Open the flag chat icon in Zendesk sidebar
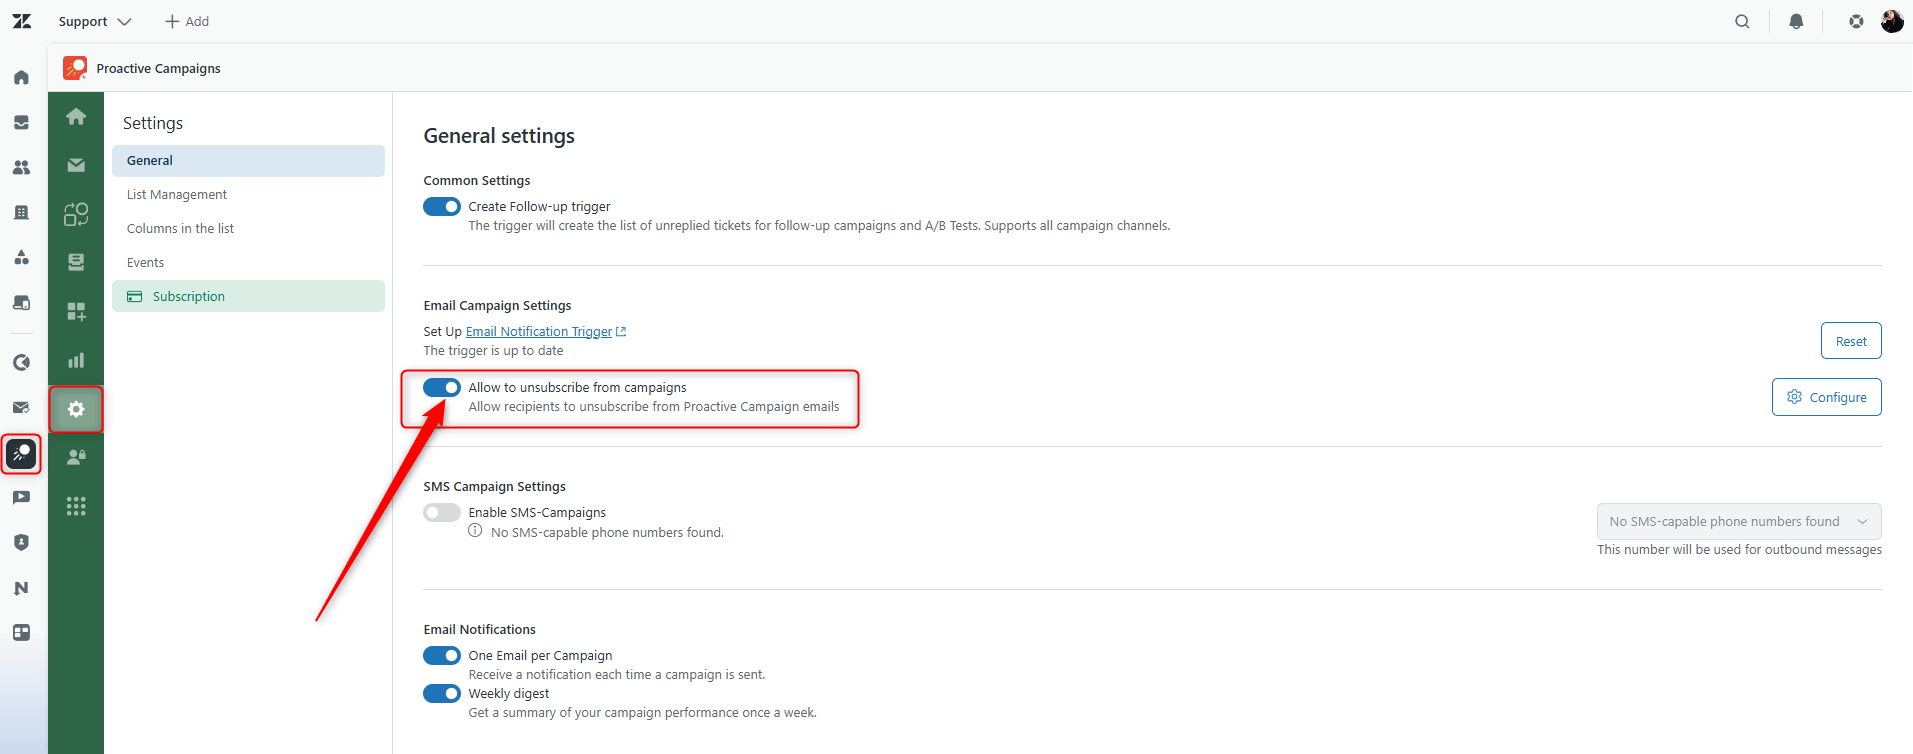Image resolution: width=1913 pixels, height=754 pixels. [21, 497]
